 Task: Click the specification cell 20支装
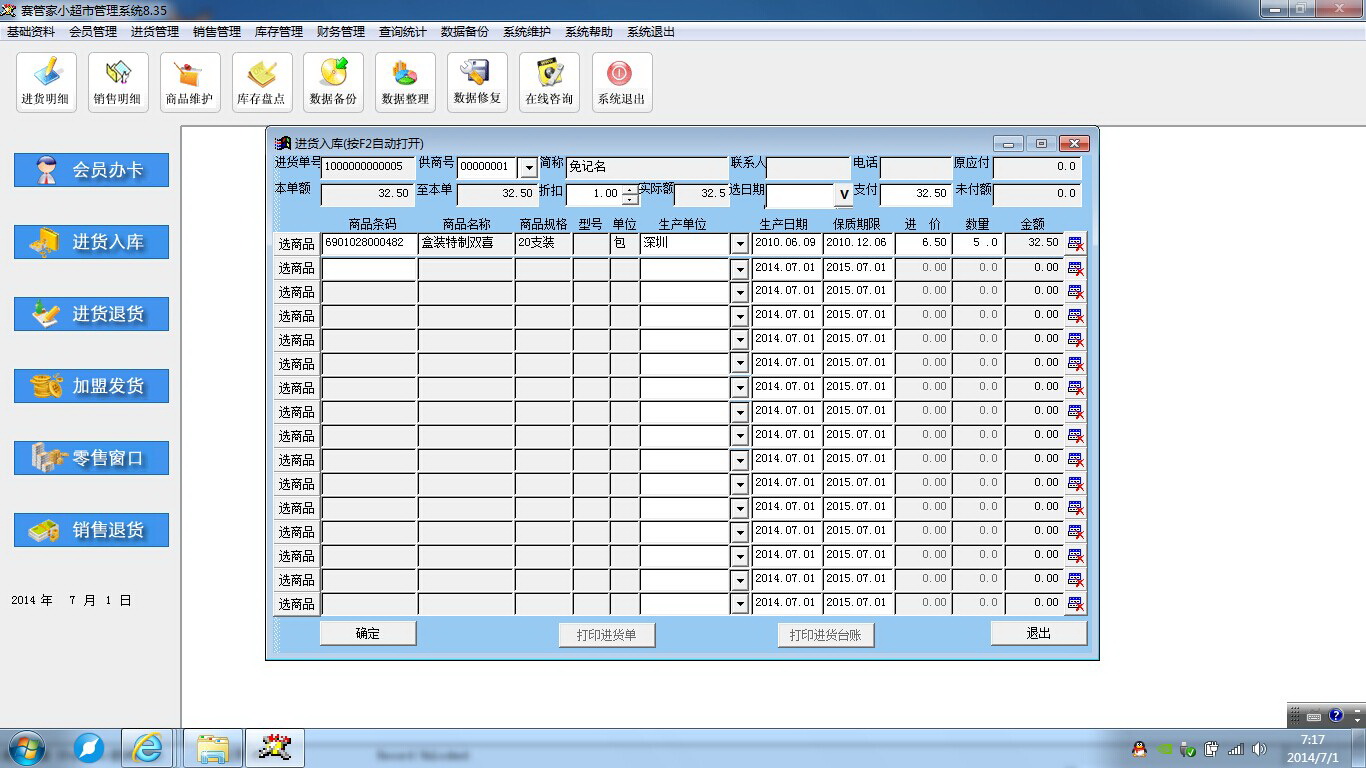[x=544, y=244]
